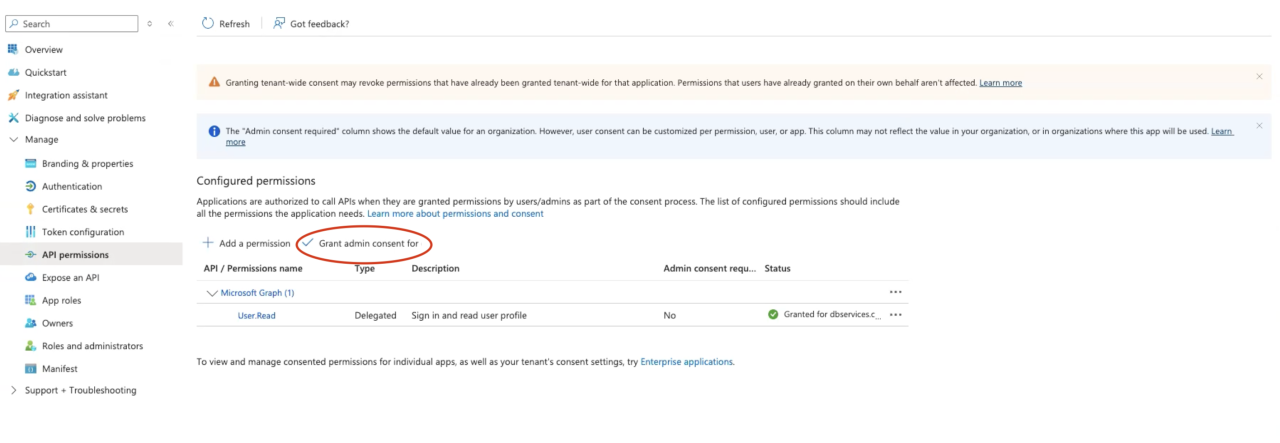The image size is (1280, 443).
Task: Open Roles and administrators
Action: tap(91, 346)
